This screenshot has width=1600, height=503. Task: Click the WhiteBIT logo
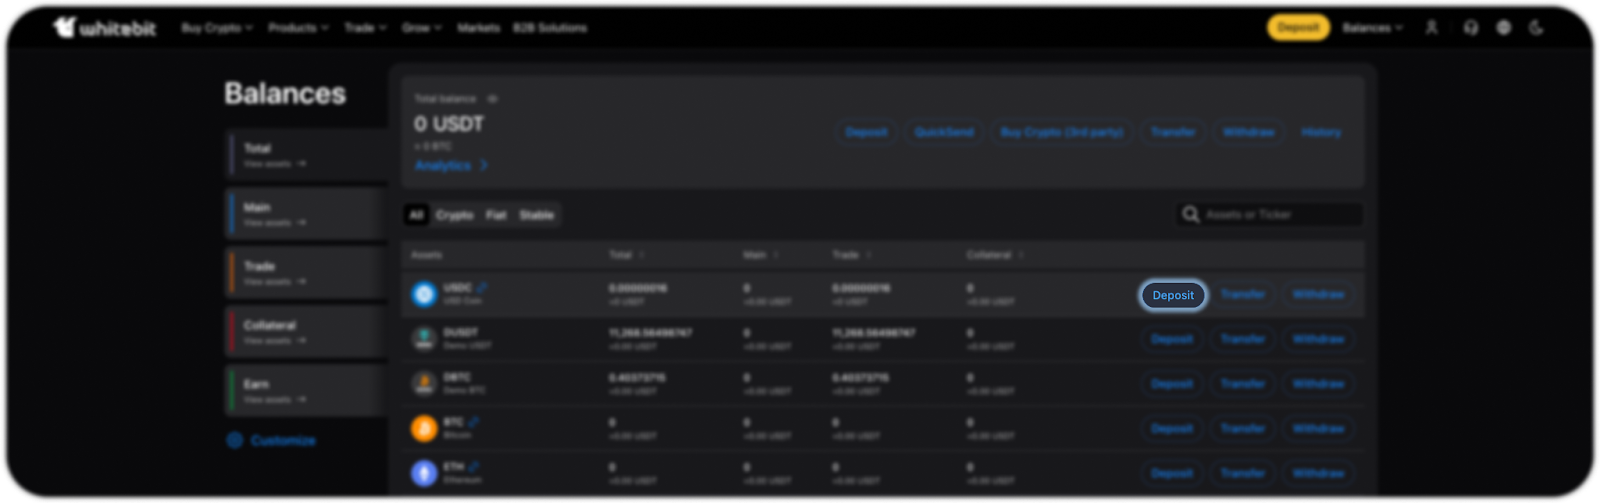click(105, 28)
